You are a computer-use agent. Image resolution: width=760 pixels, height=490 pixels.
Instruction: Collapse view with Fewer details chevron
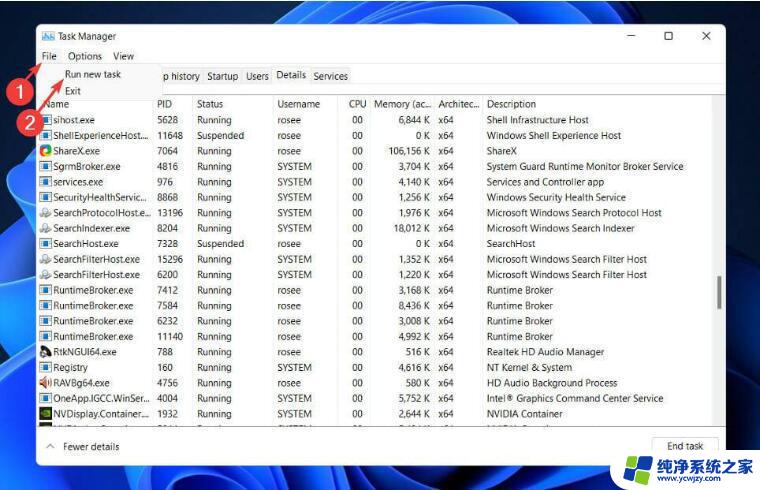50,446
